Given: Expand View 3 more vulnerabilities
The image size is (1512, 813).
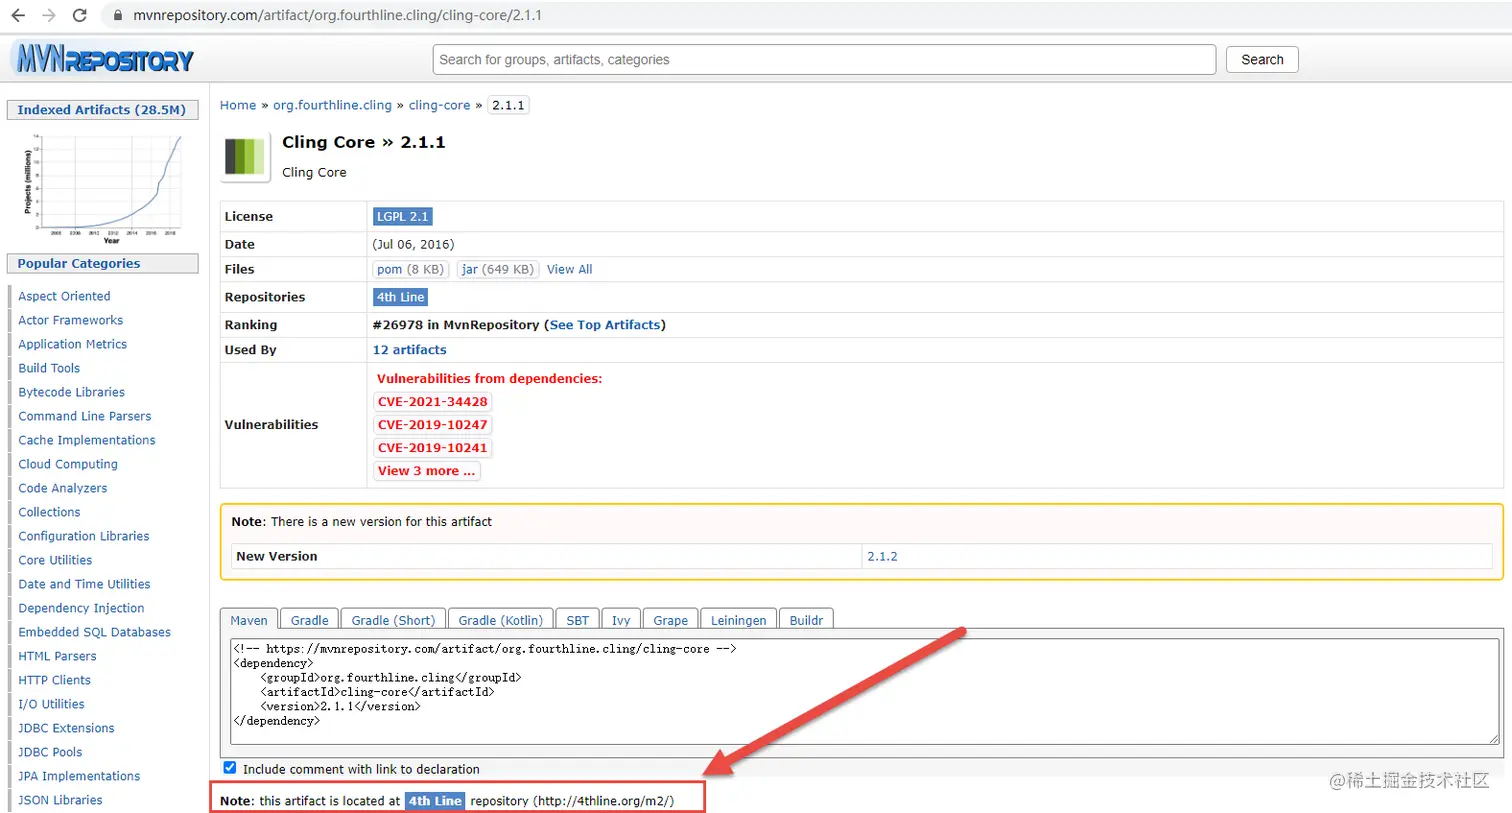Looking at the screenshot, I should click(426, 471).
